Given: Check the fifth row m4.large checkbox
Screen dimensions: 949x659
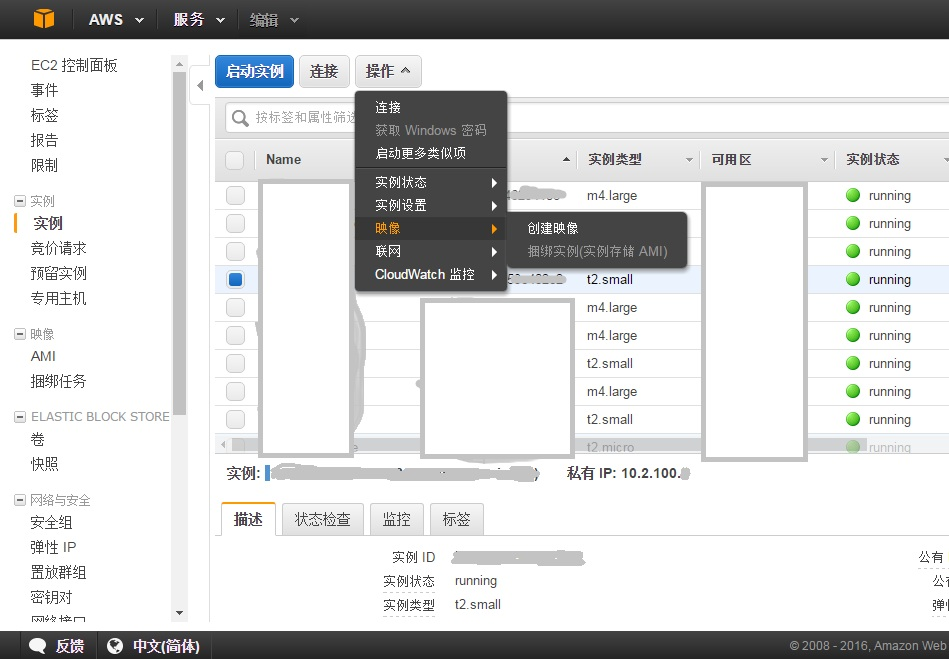Looking at the screenshot, I should click(235, 307).
